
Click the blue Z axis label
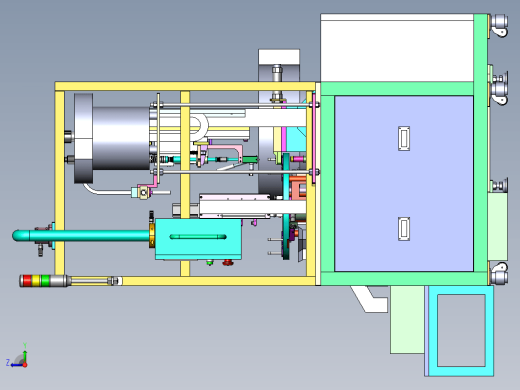(x=8, y=362)
